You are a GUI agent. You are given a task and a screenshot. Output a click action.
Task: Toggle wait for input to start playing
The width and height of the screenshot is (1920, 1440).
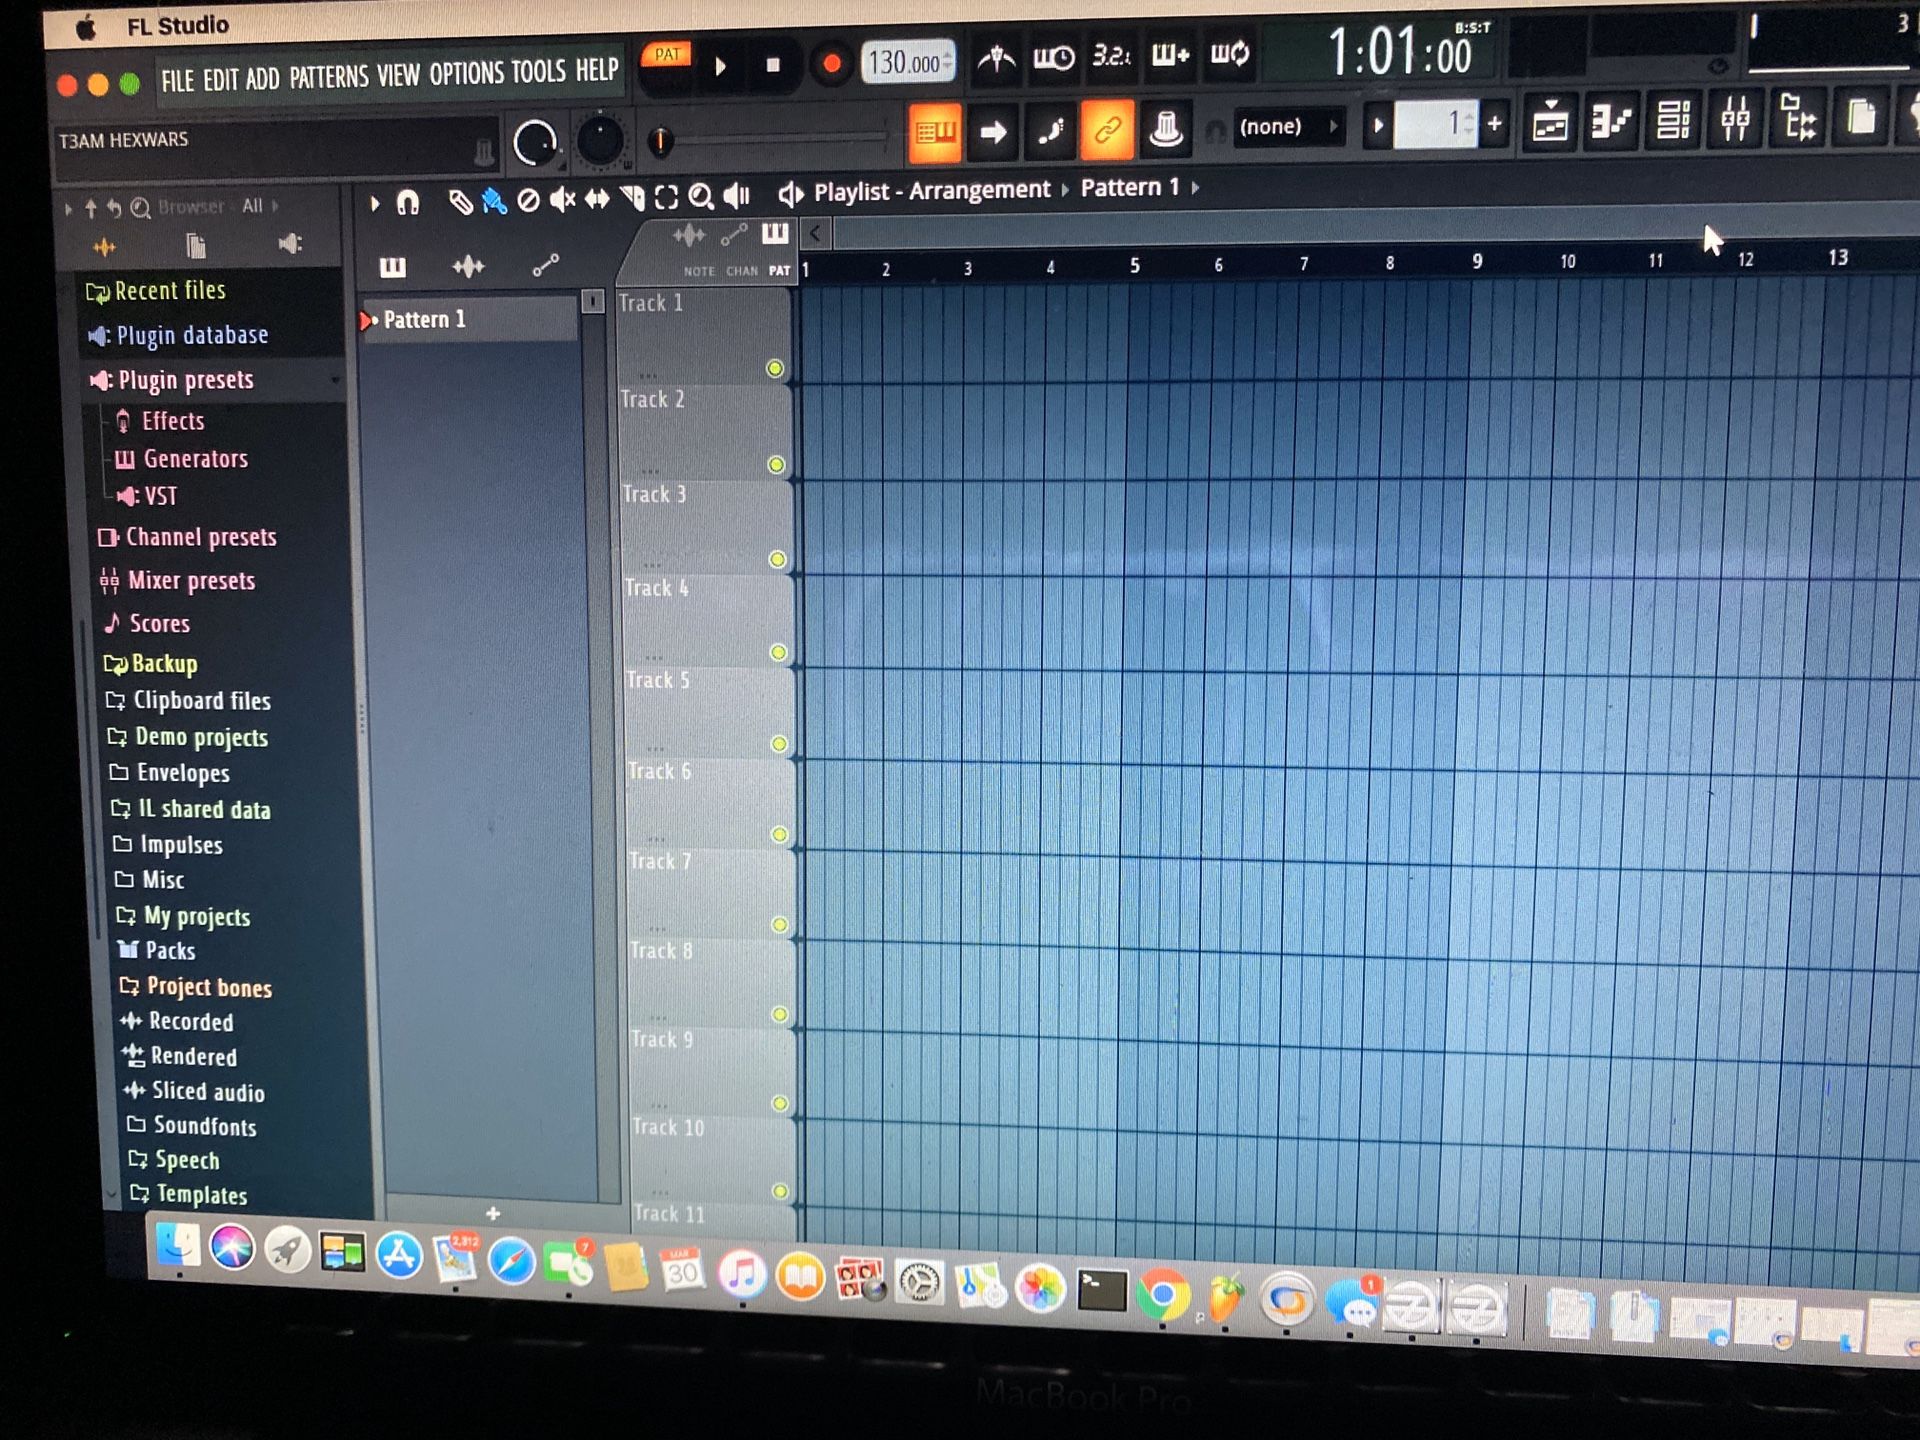pyautogui.click(x=1053, y=57)
